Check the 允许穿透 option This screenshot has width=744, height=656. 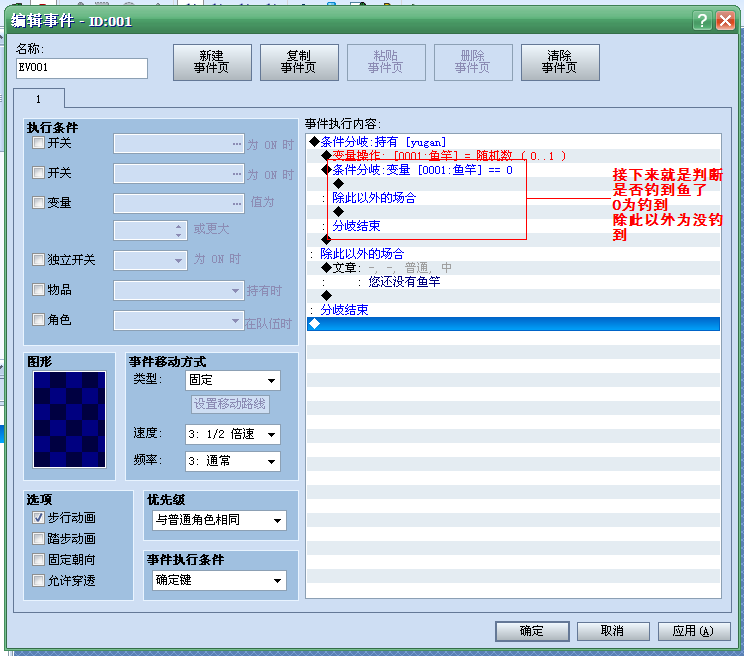pyautogui.click(x=38, y=580)
